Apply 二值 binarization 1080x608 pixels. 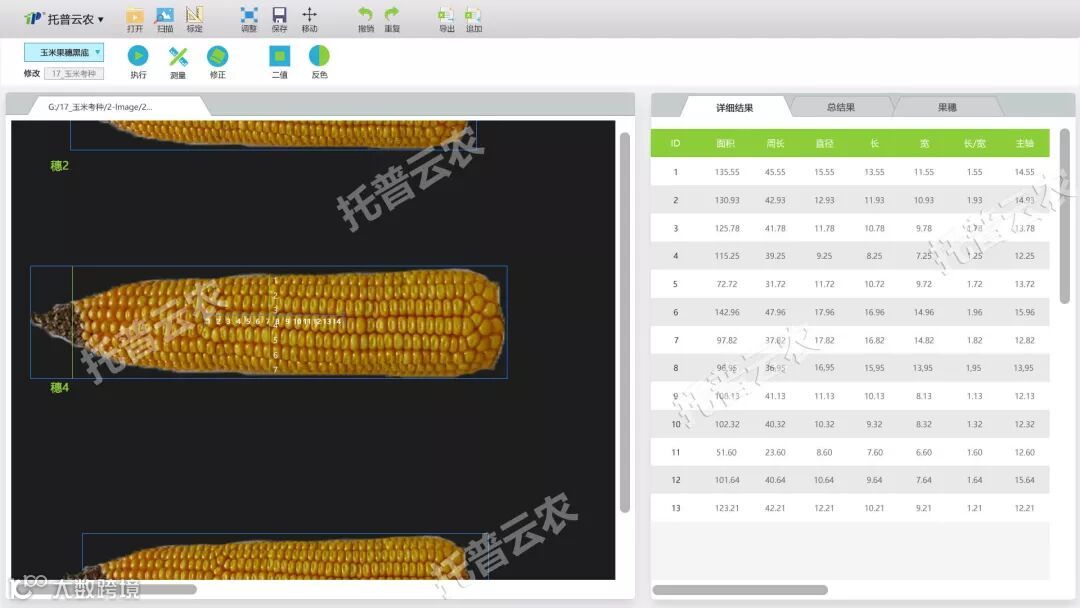point(279,61)
